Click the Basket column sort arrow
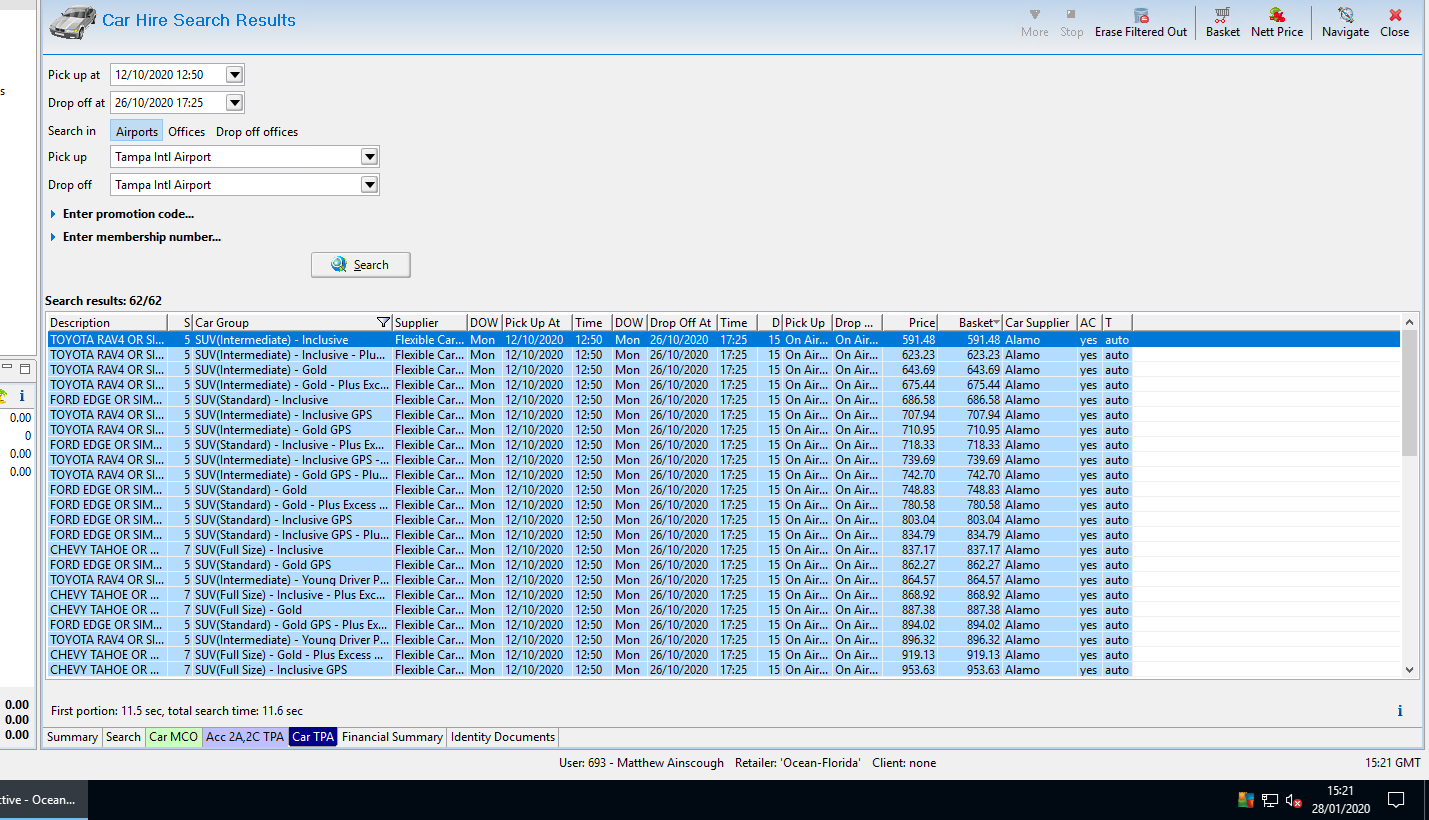 click(x=997, y=323)
